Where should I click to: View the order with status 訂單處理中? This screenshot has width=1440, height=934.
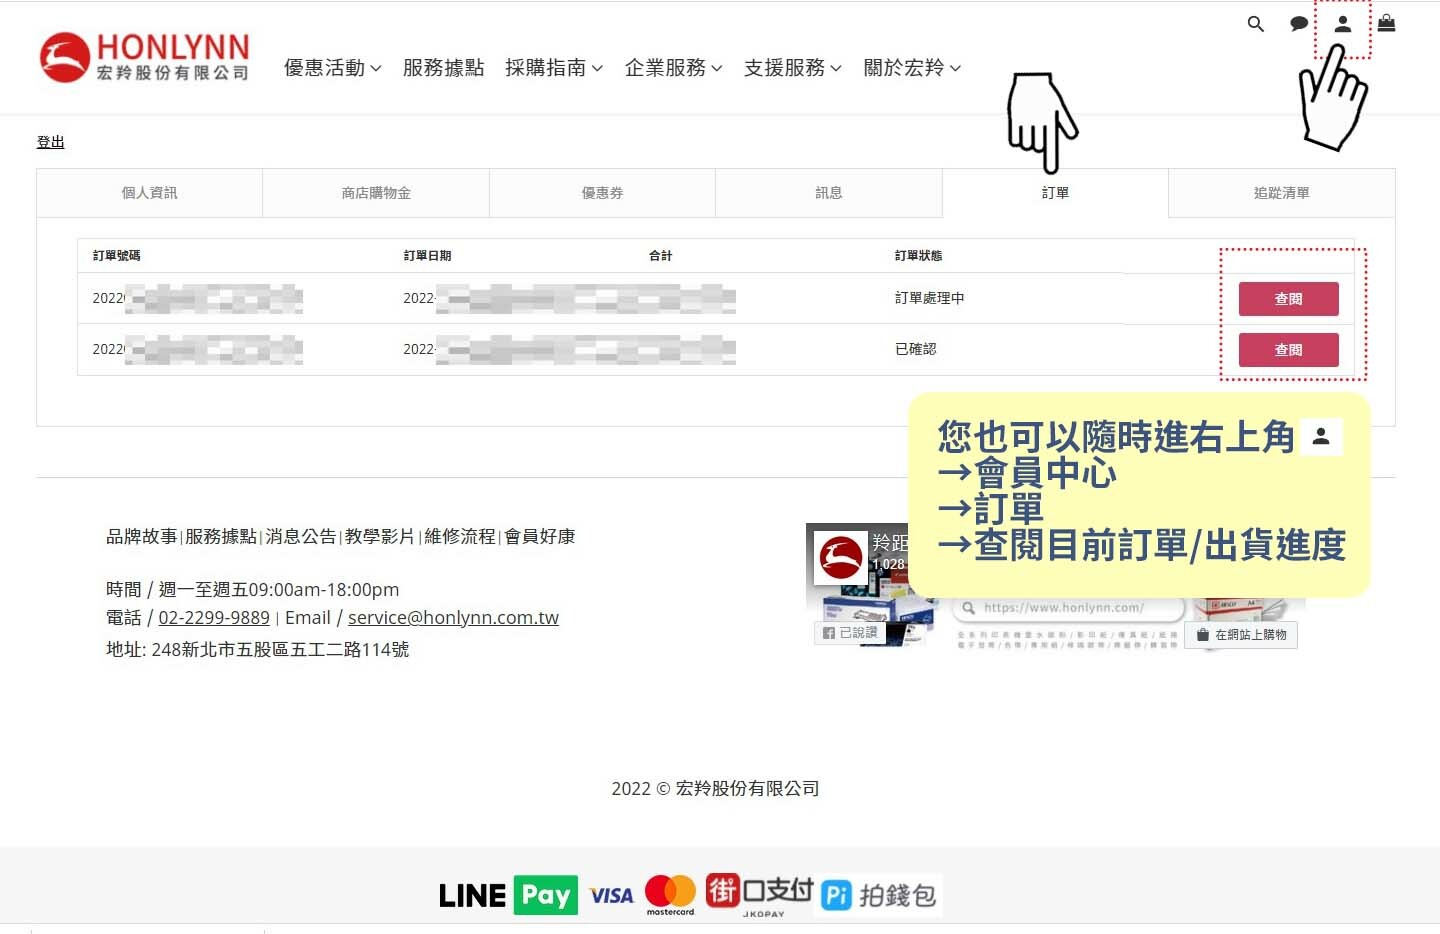1288,299
